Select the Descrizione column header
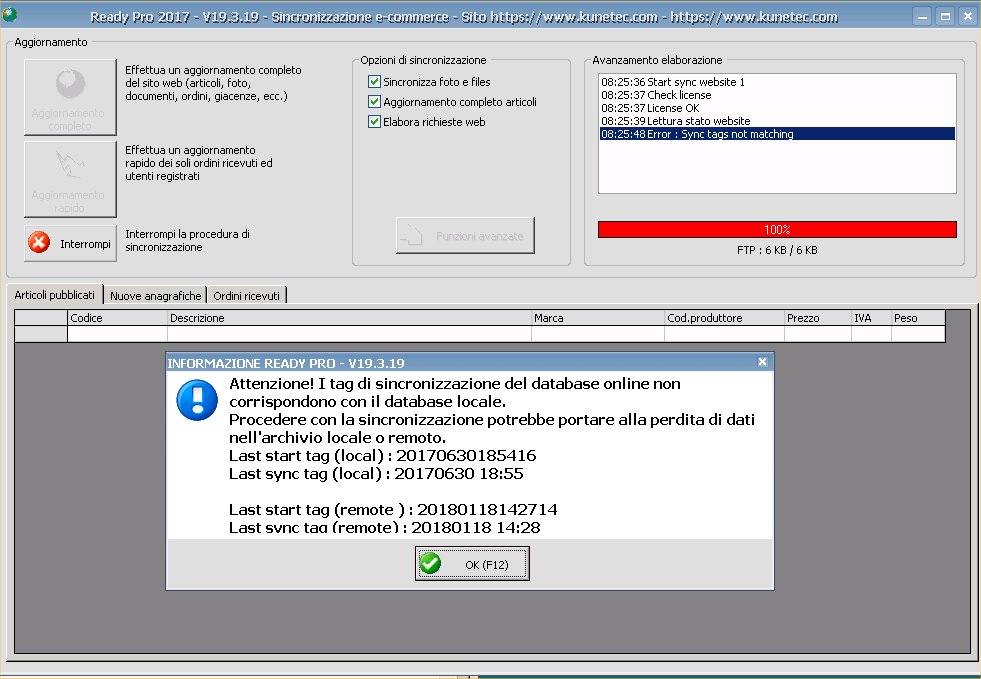 [x=349, y=318]
